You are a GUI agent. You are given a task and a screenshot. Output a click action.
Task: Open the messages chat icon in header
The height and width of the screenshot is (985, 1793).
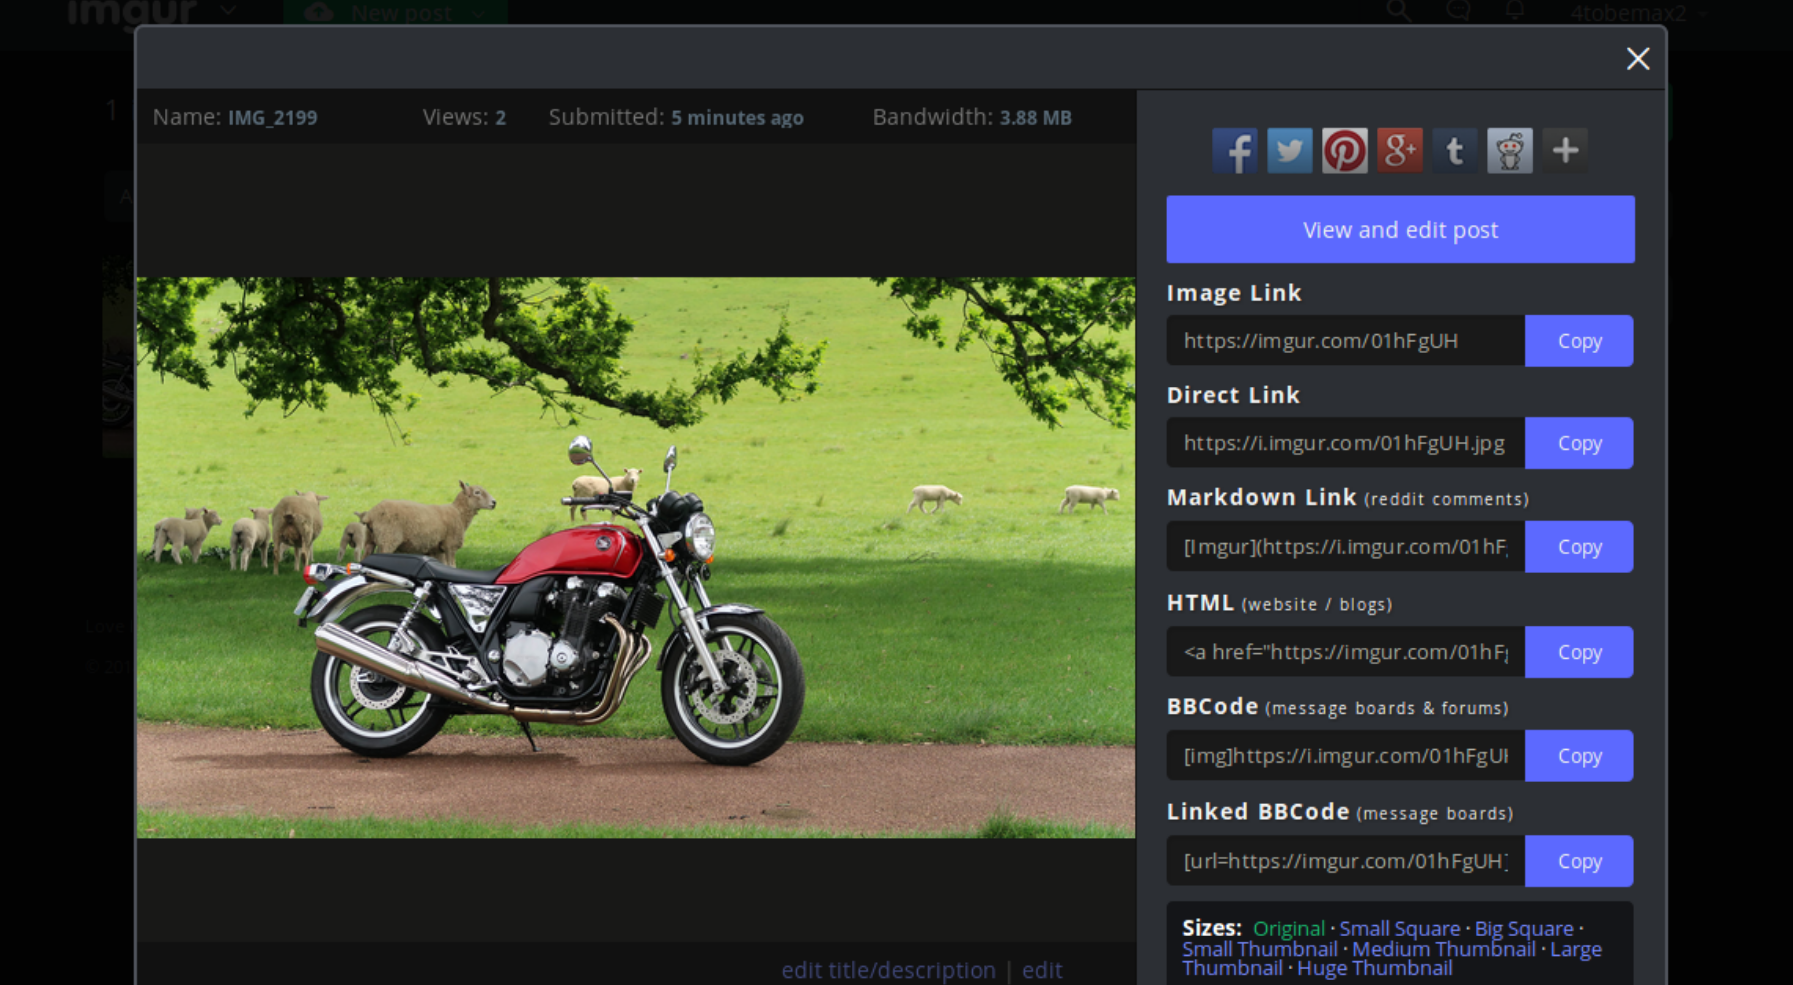pos(1458,11)
